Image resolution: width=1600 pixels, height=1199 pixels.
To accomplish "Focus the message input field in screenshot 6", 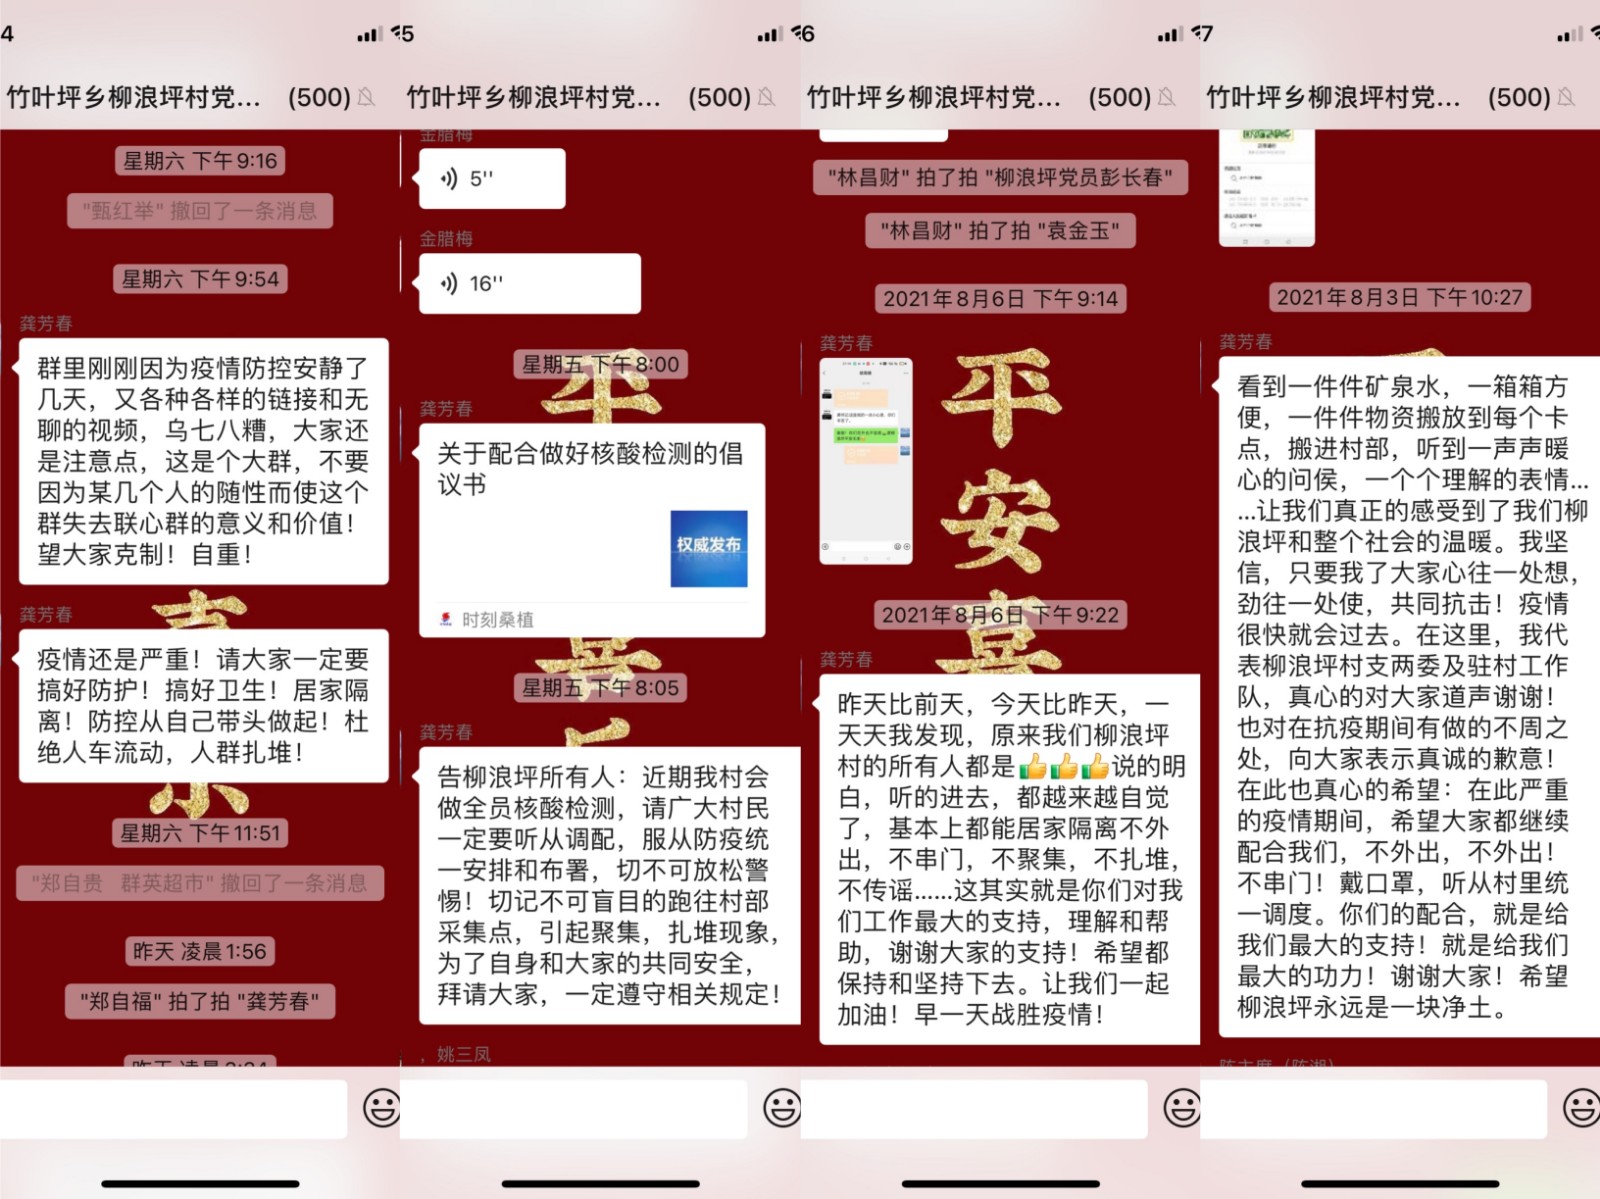I will pyautogui.click(x=974, y=1108).
